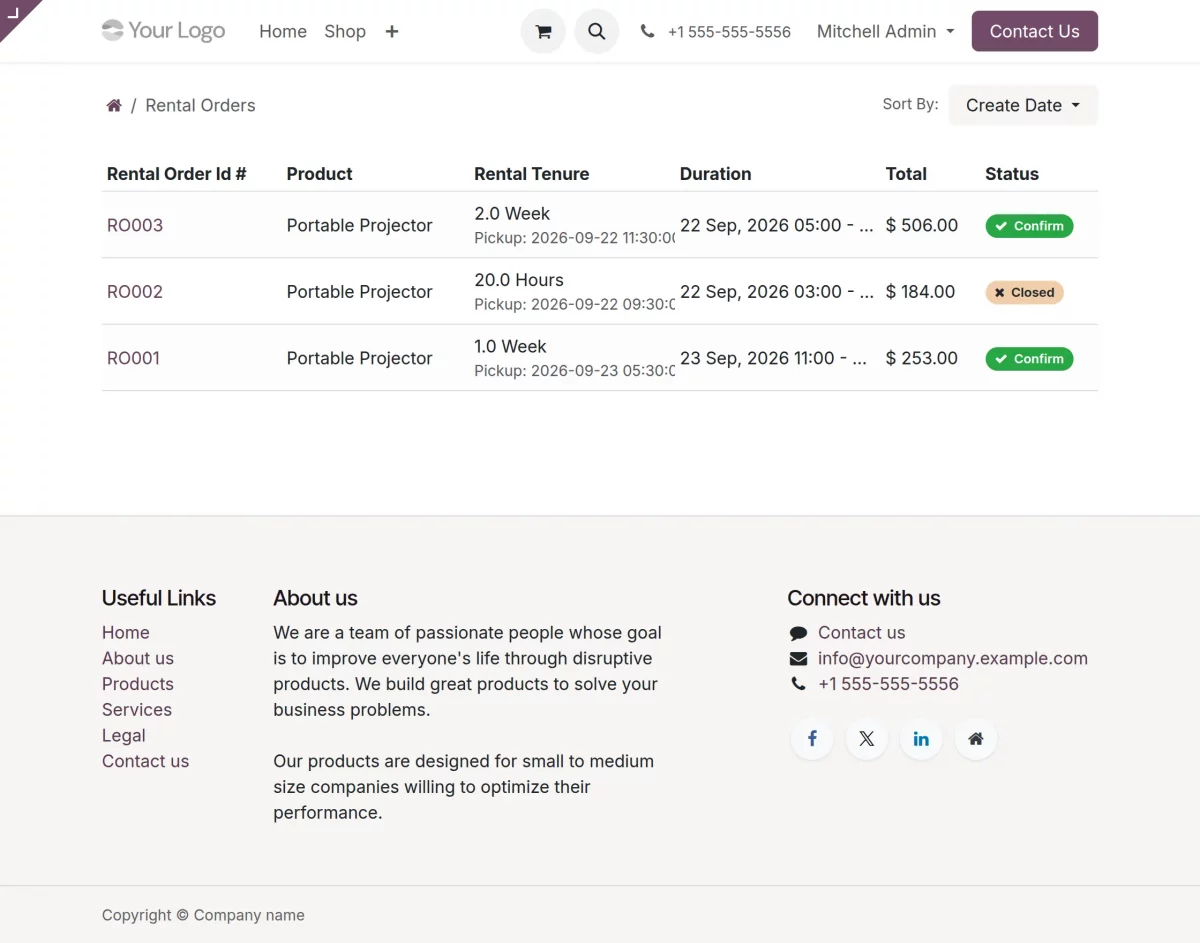Click the plus icon in navbar
Image resolution: width=1200 pixels, height=943 pixels.
click(392, 31)
